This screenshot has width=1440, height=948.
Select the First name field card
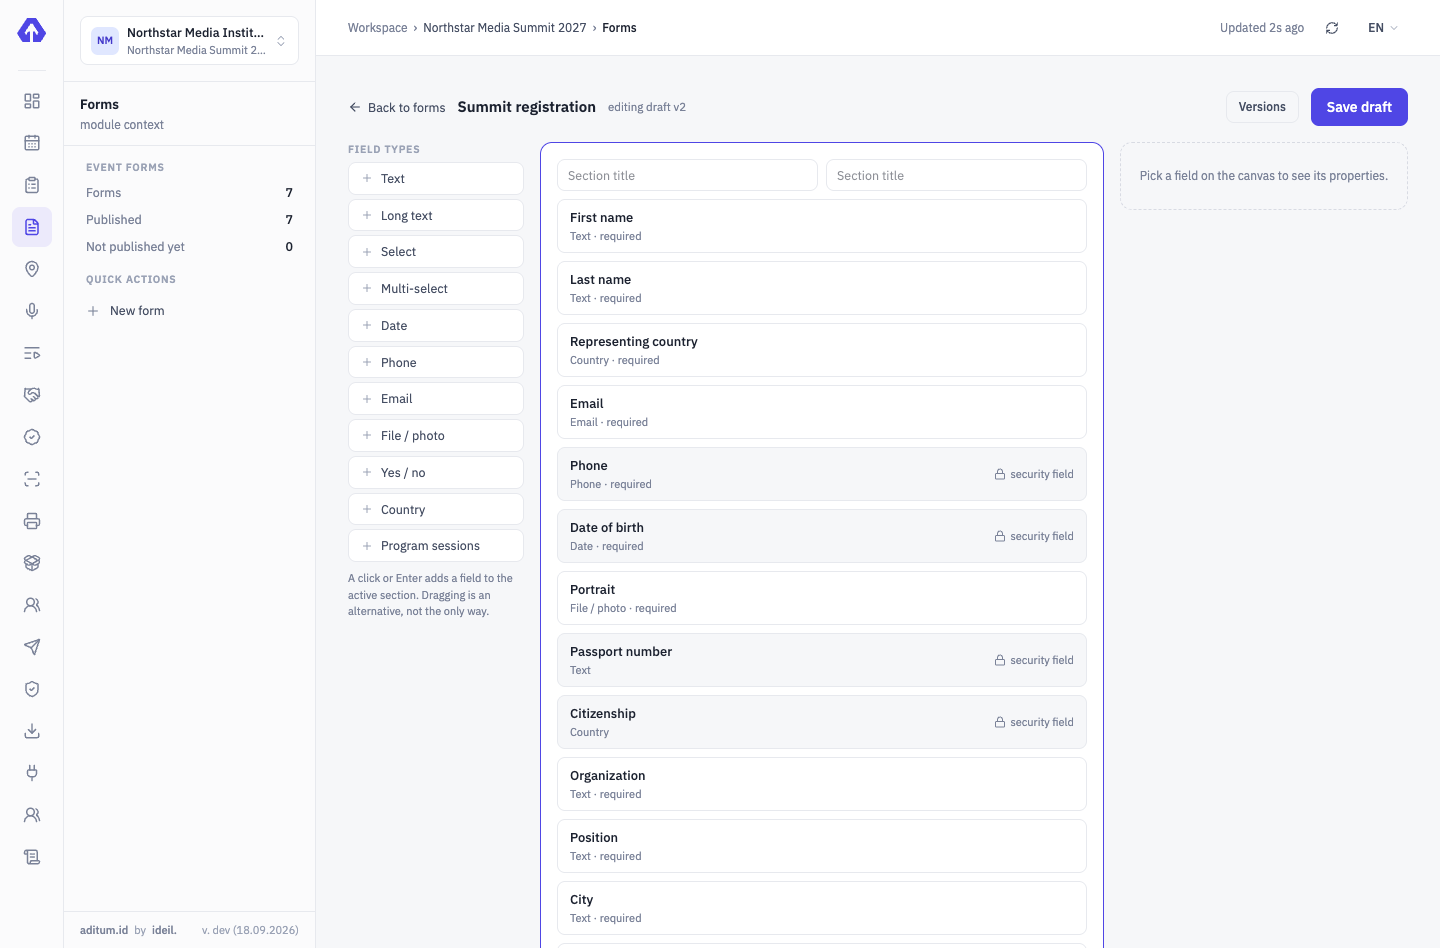coord(822,226)
